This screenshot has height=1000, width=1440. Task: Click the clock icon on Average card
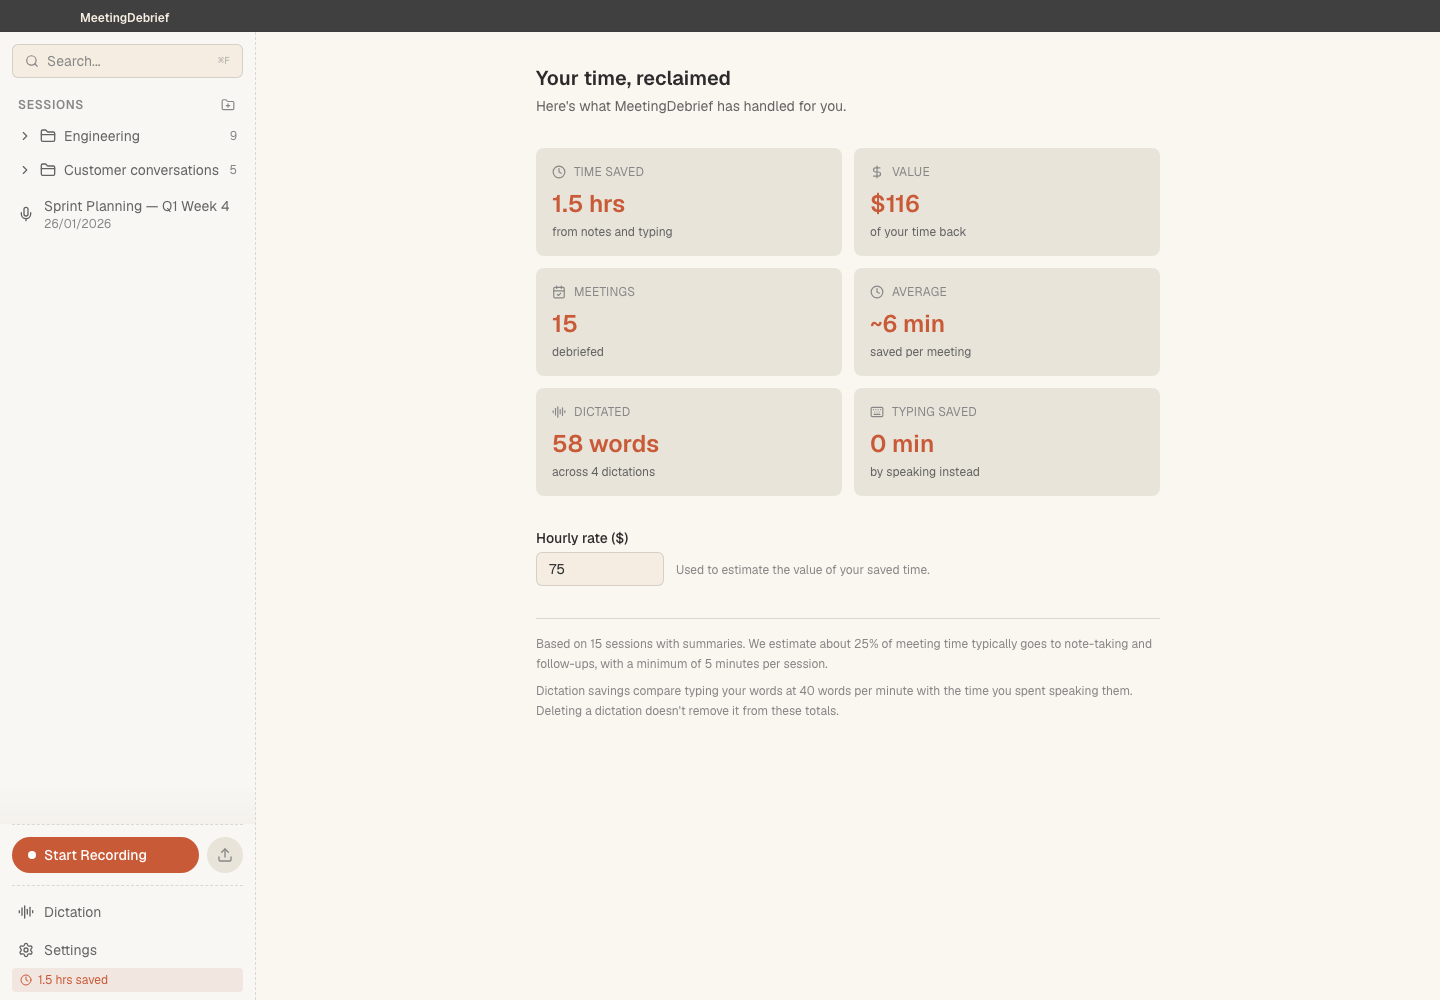877,292
